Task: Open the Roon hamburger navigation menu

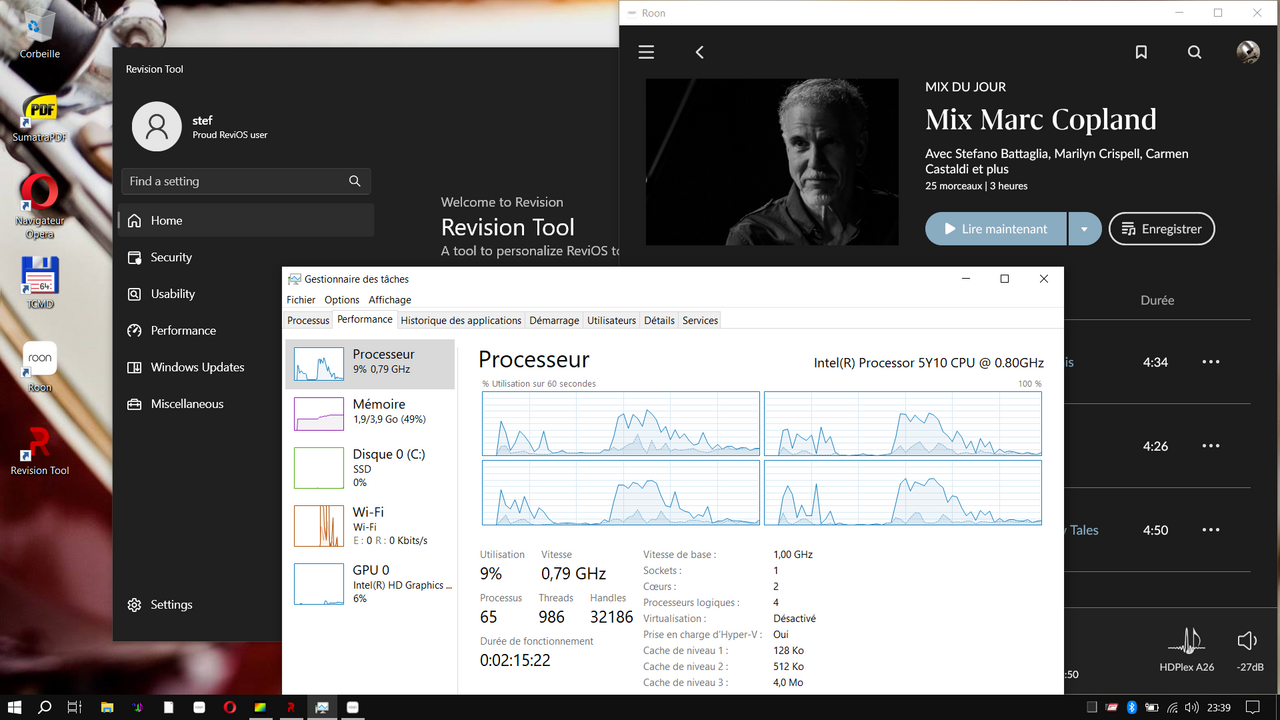Action: pos(646,52)
